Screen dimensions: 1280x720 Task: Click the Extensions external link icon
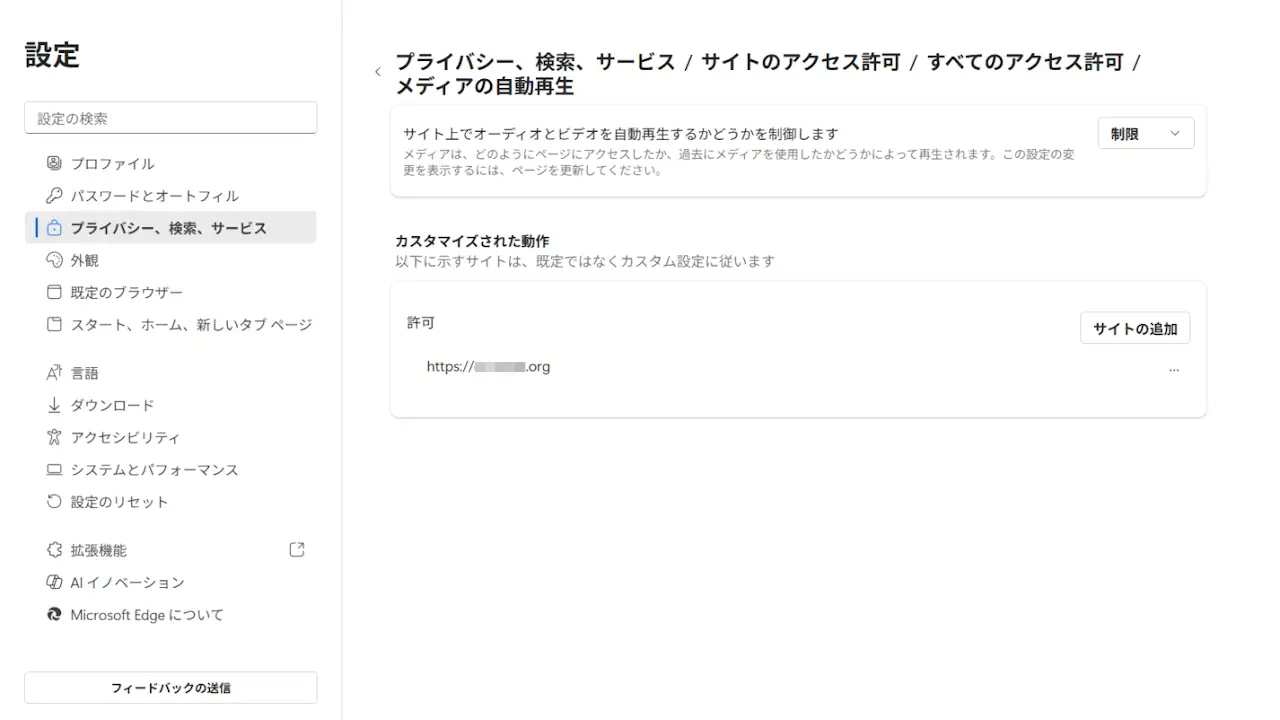coord(296,550)
